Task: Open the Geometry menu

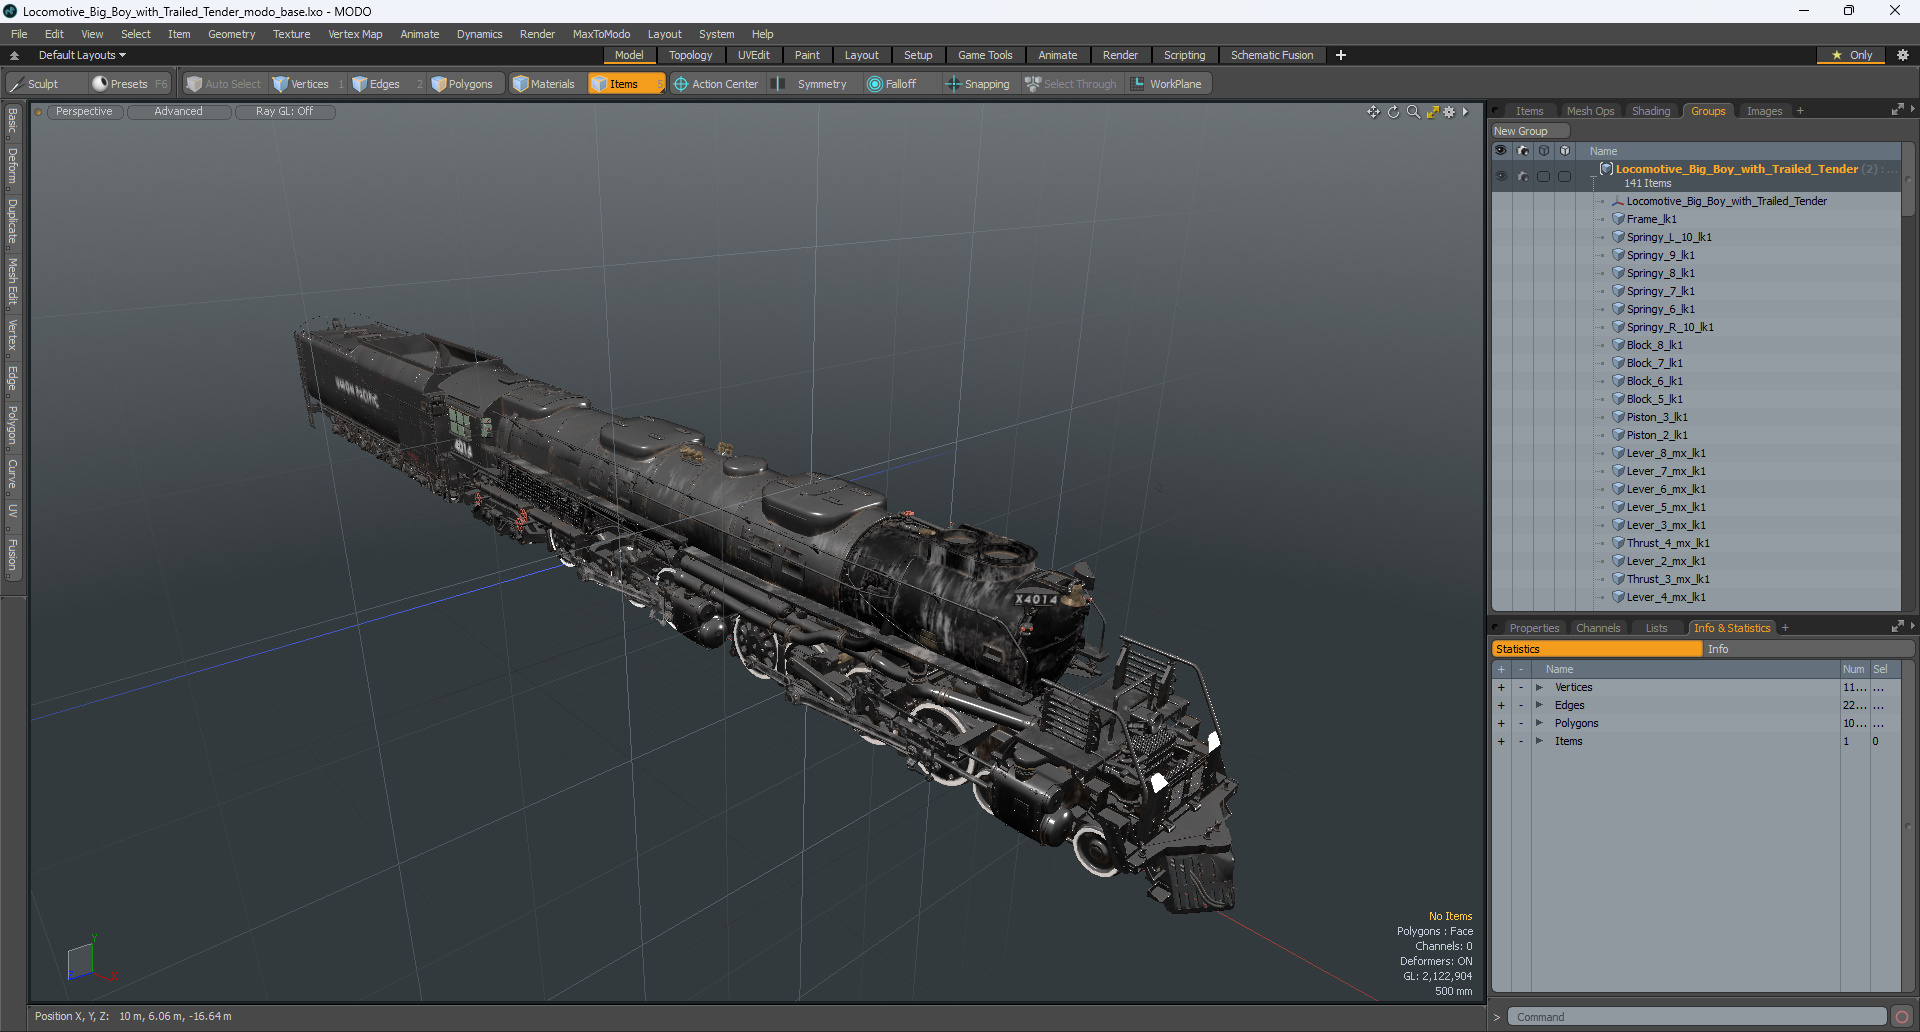Action: (x=231, y=34)
